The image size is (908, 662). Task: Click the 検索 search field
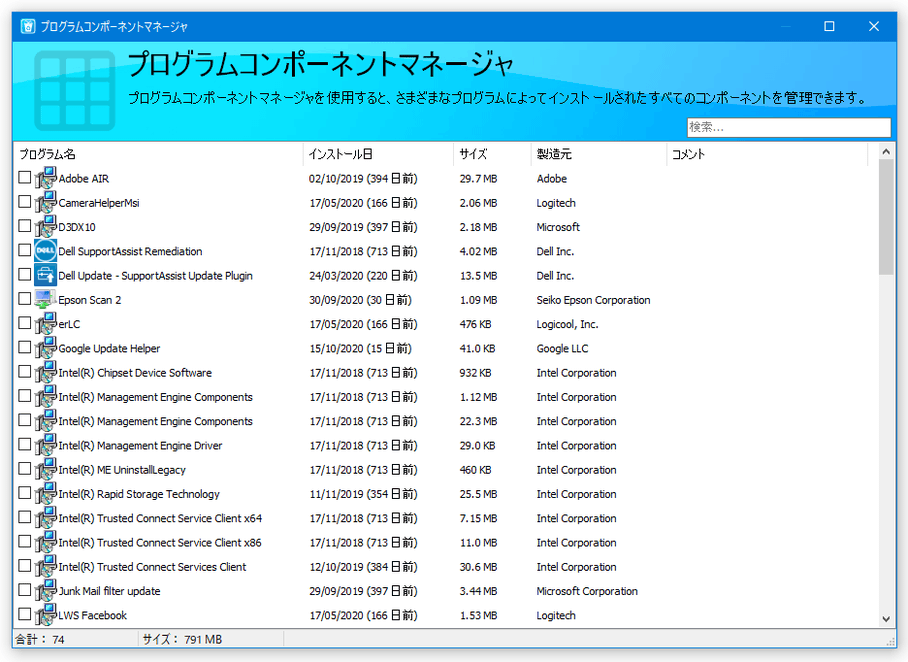click(789, 127)
